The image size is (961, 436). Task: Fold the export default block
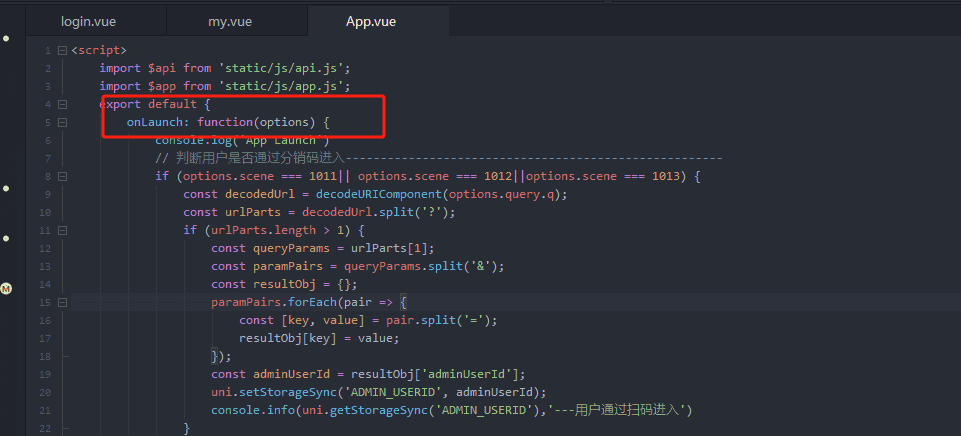coord(62,104)
